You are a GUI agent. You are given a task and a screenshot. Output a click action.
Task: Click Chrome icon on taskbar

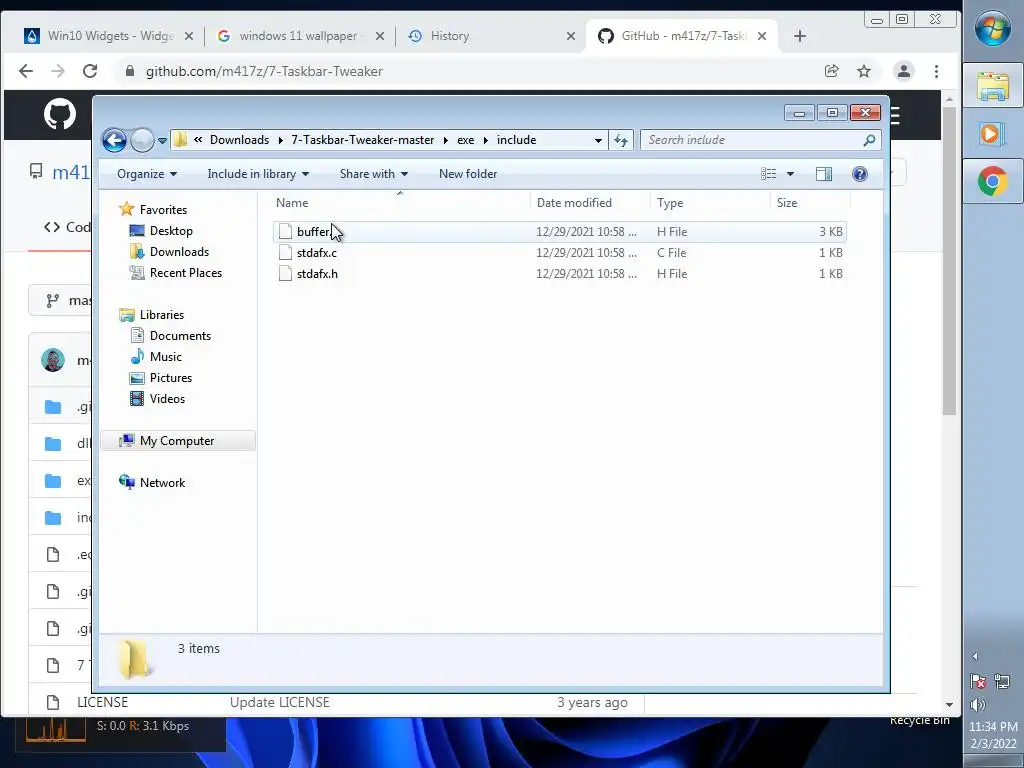993,181
